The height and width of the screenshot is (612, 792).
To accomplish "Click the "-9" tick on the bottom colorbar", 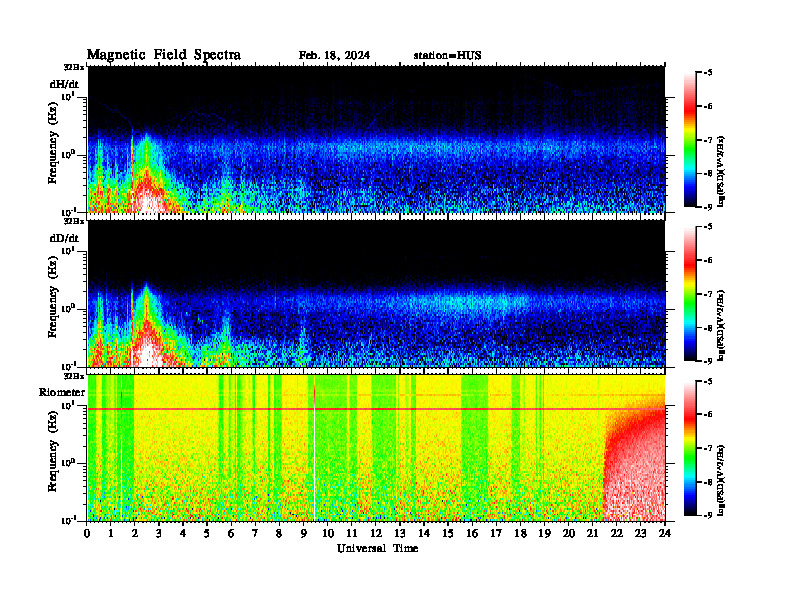I will [x=708, y=515].
